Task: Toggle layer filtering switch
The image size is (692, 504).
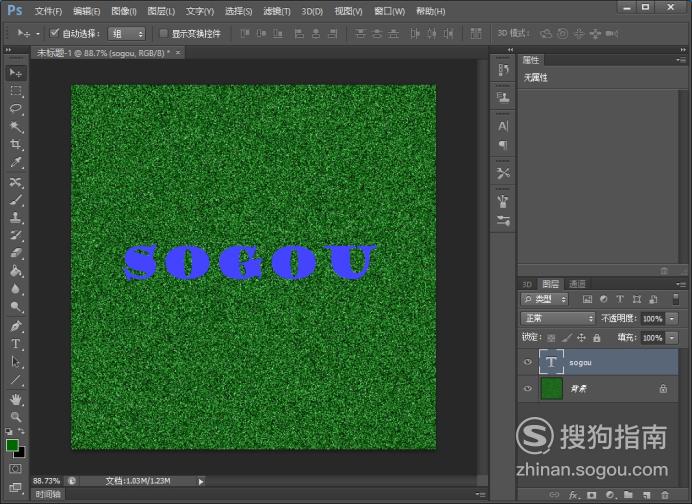Action: [x=675, y=299]
